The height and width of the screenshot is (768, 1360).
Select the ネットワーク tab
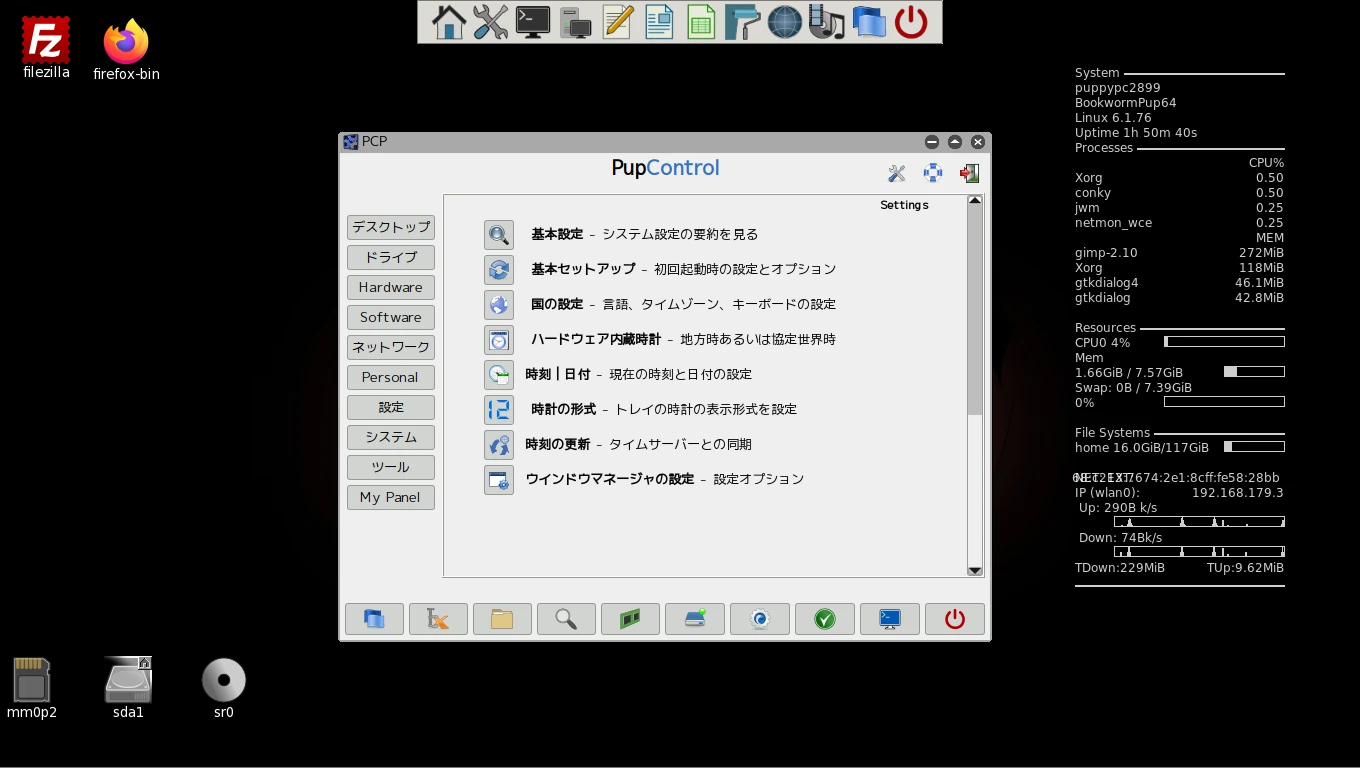point(391,347)
